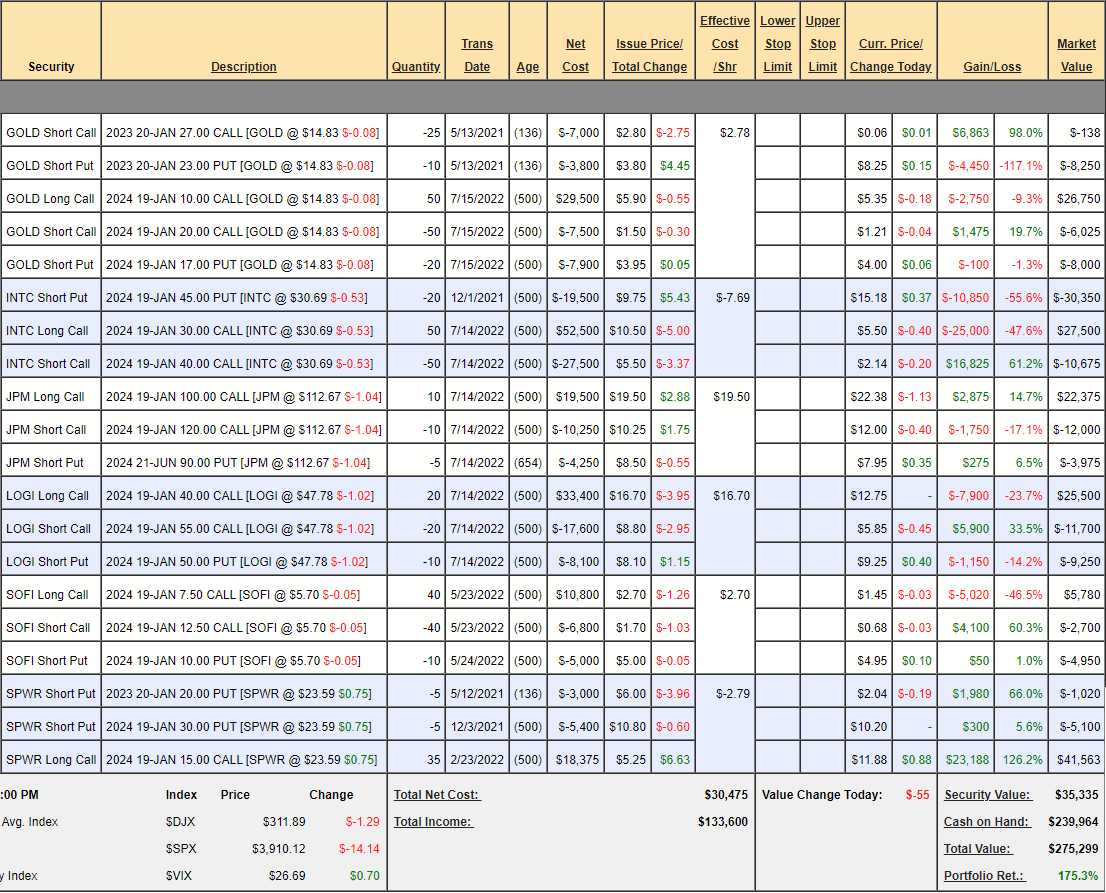This screenshot has width=1106, height=893.
Task: Click the Trans Date column header
Action: [x=477, y=55]
